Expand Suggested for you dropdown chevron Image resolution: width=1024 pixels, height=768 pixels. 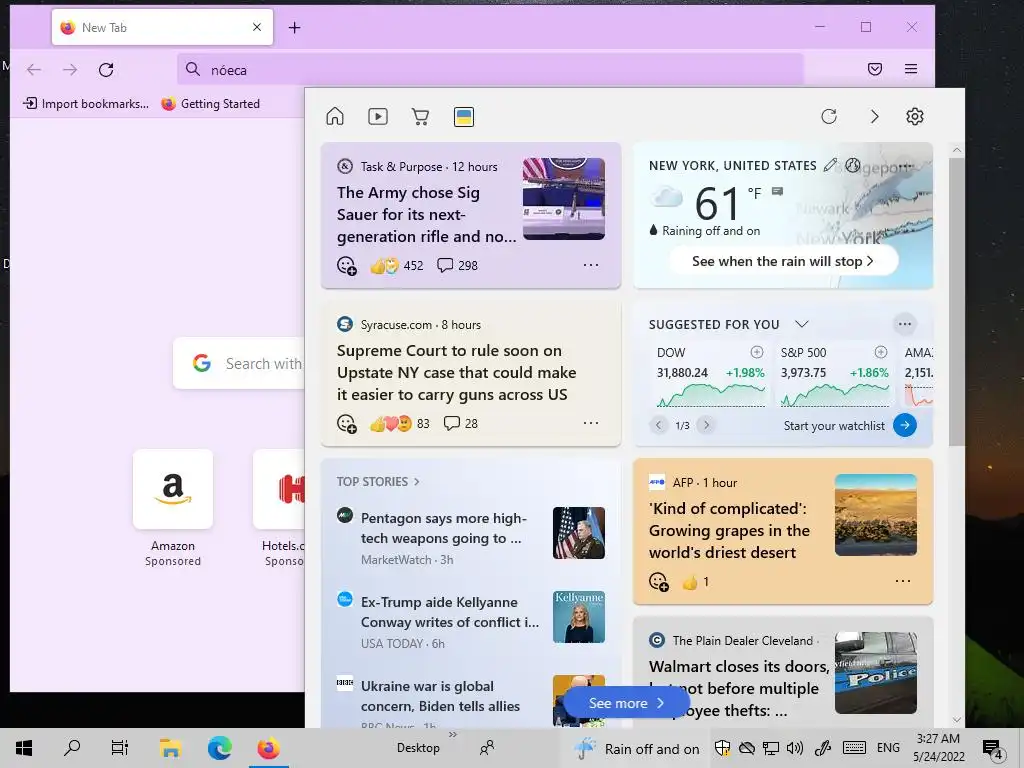click(x=802, y=324)
